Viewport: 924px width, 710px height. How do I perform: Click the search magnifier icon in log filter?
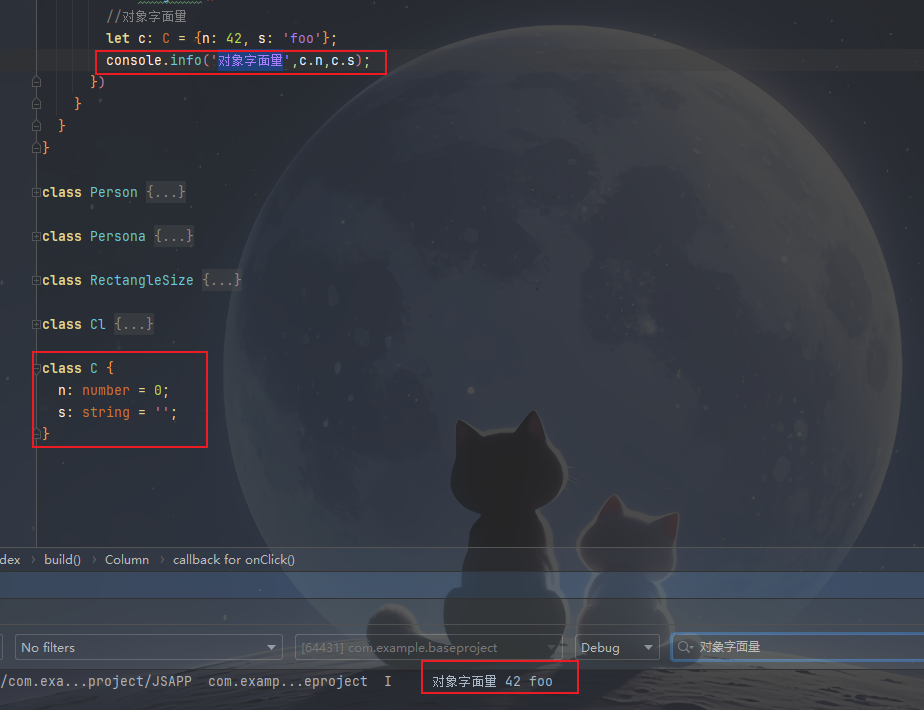click(685, 647)
